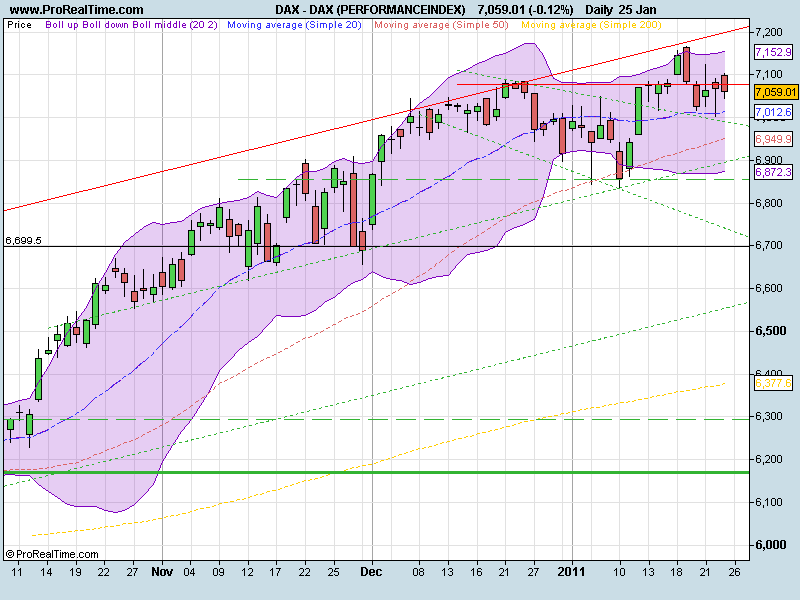The width and height of the screenshot is (800, 600).
Task: Click the 09 date label on time axis
Action: coord(218,572)
